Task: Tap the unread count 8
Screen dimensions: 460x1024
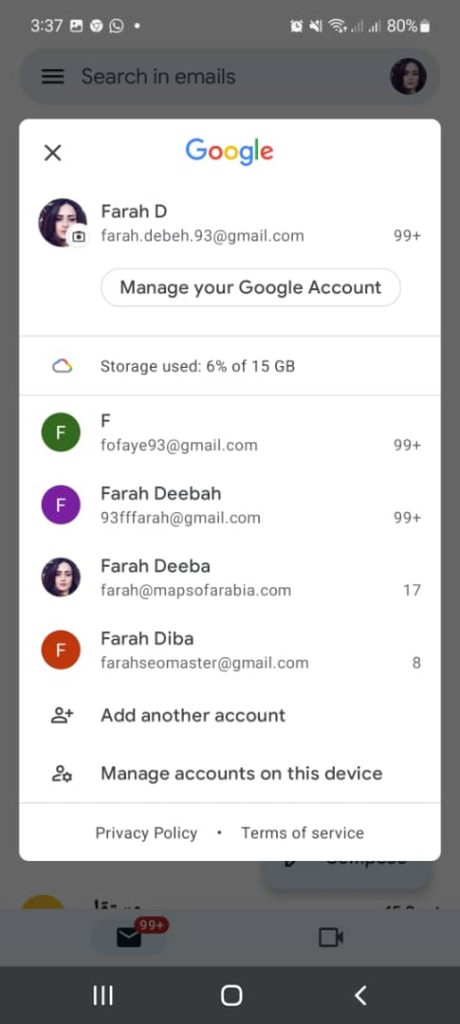Action: [416, 663]
